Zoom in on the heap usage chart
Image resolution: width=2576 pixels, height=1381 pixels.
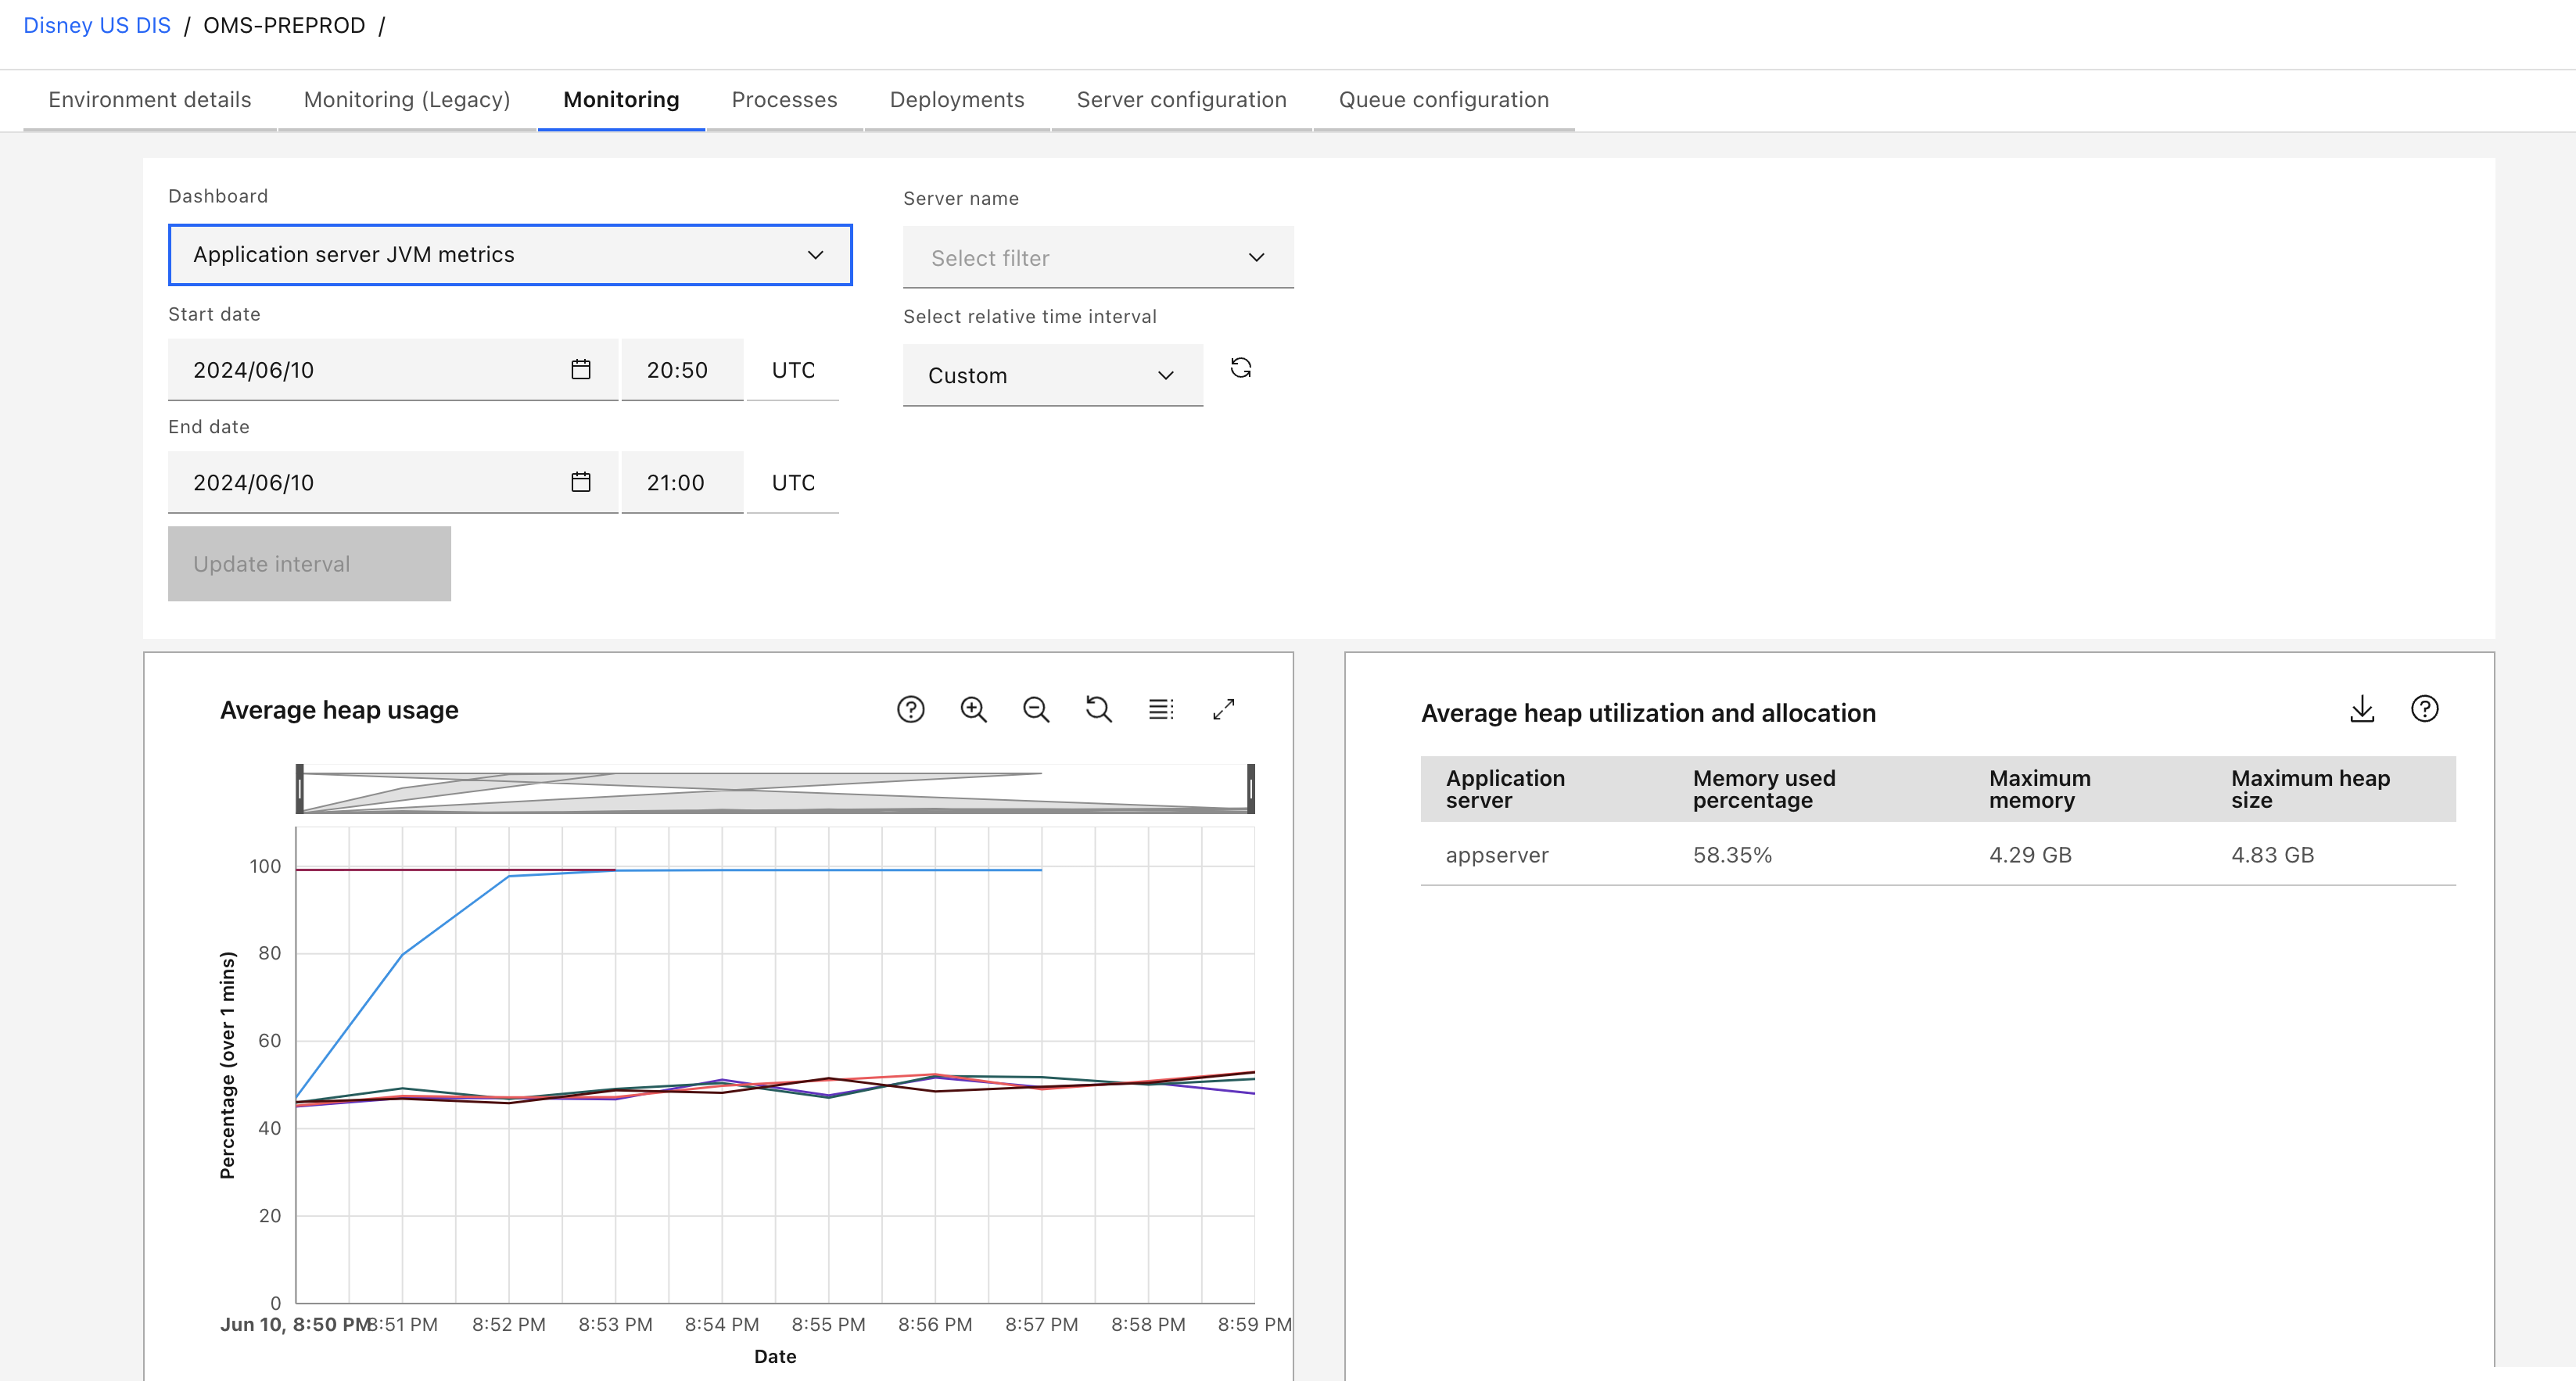pos(973,709)
